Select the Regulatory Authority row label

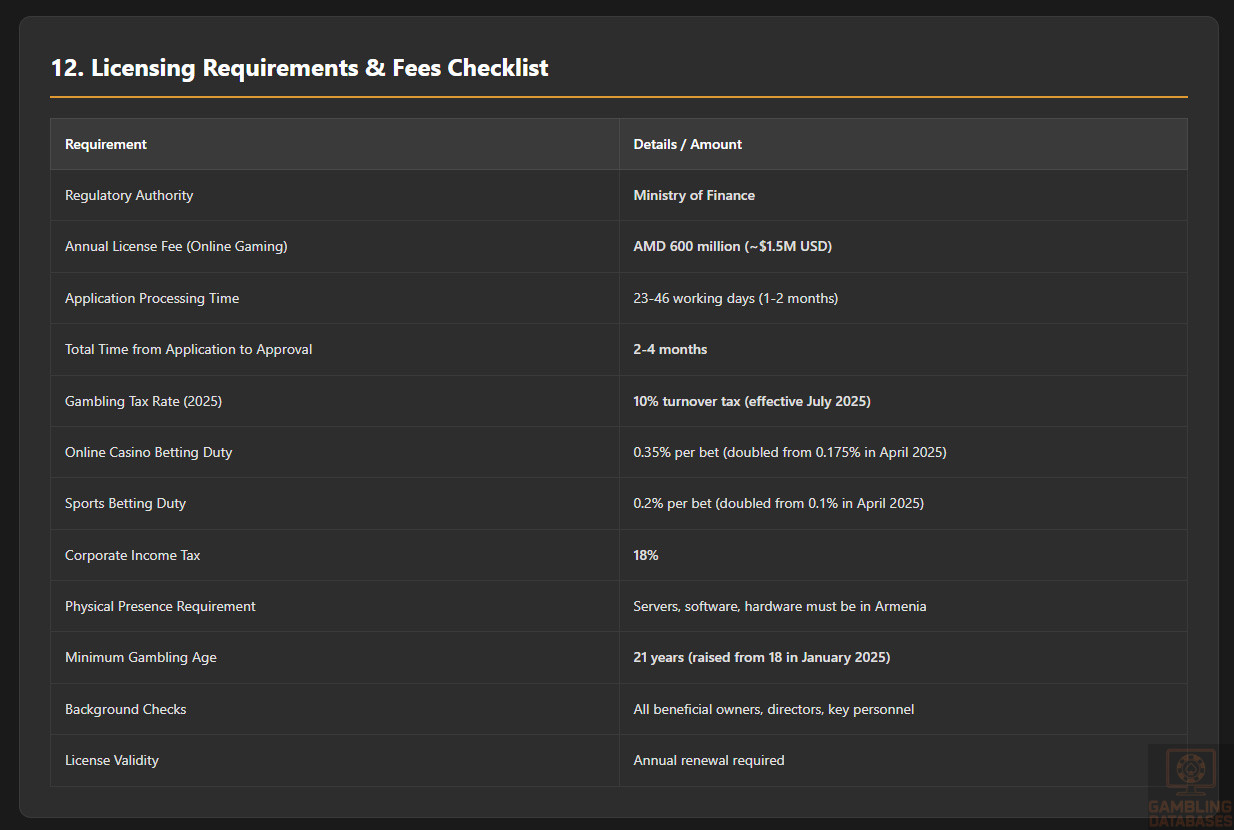coord(129,195)
